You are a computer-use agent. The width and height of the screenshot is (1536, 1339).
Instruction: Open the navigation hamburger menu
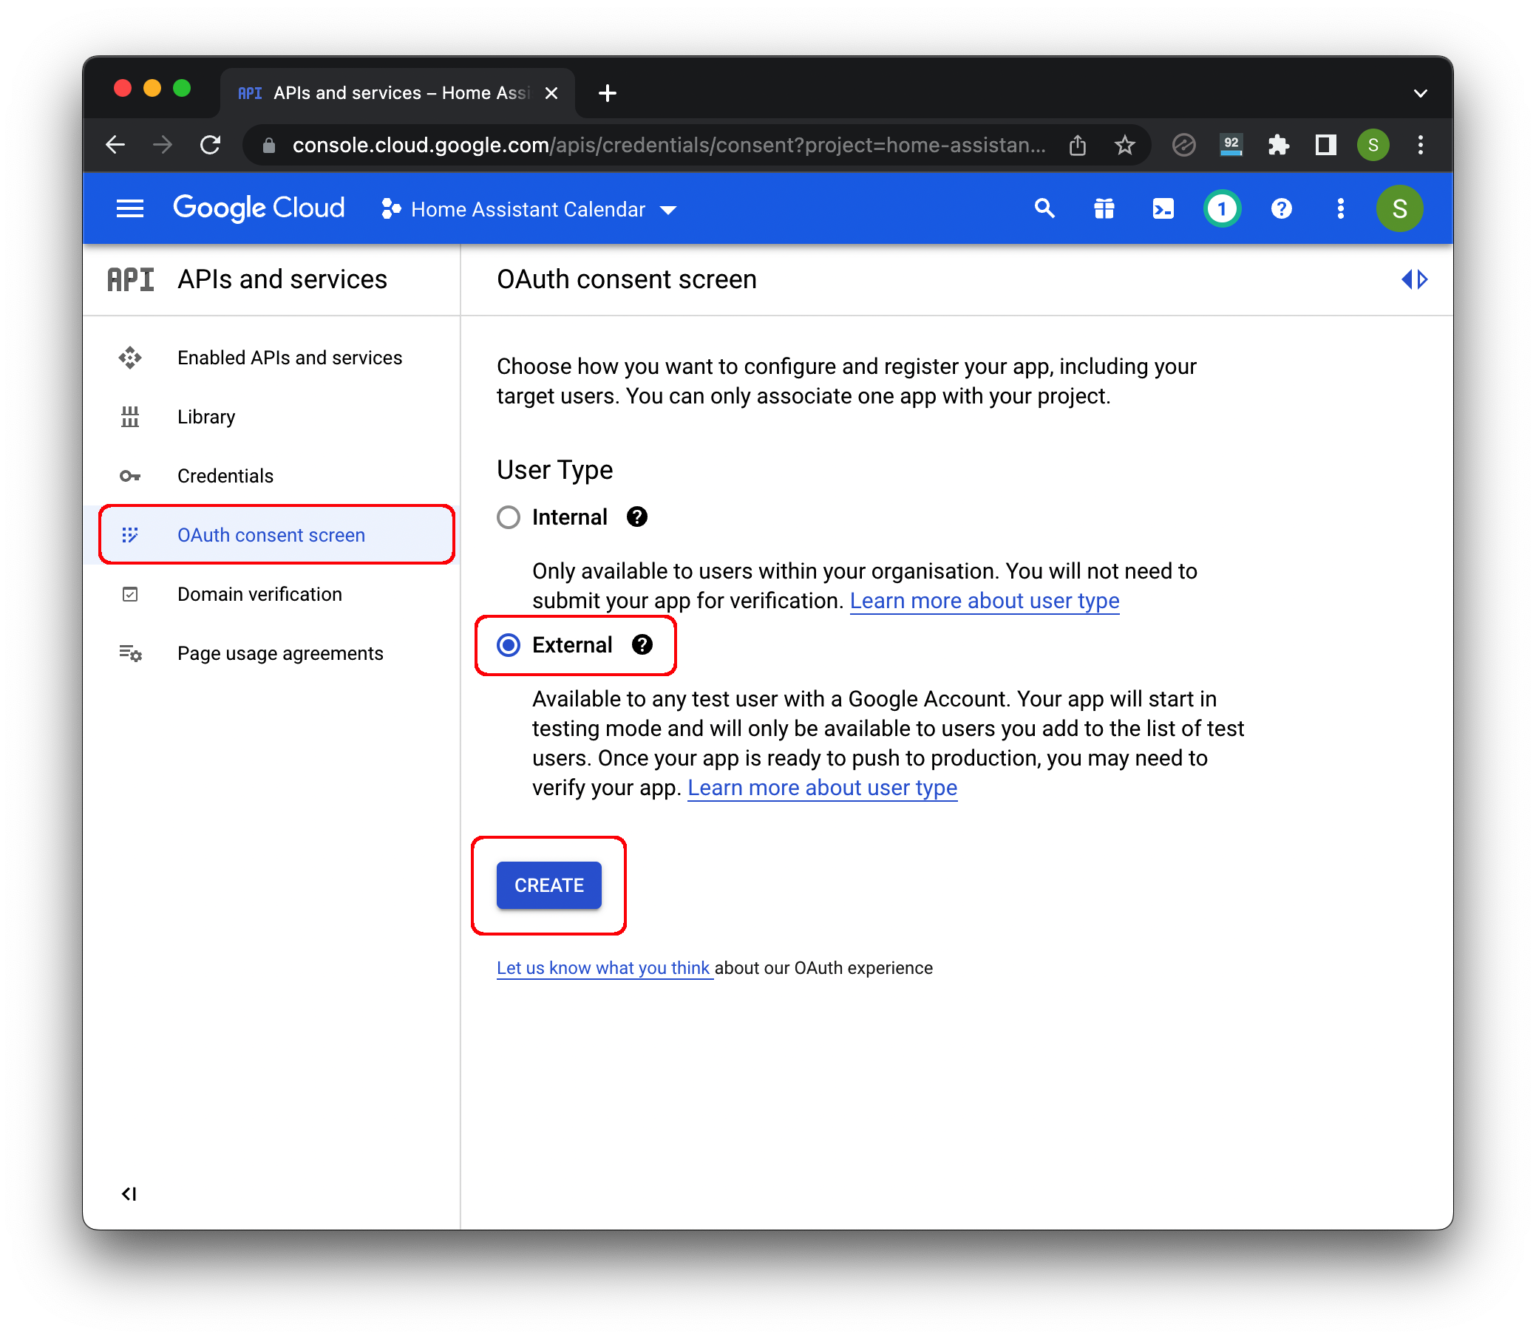[129, 208]
